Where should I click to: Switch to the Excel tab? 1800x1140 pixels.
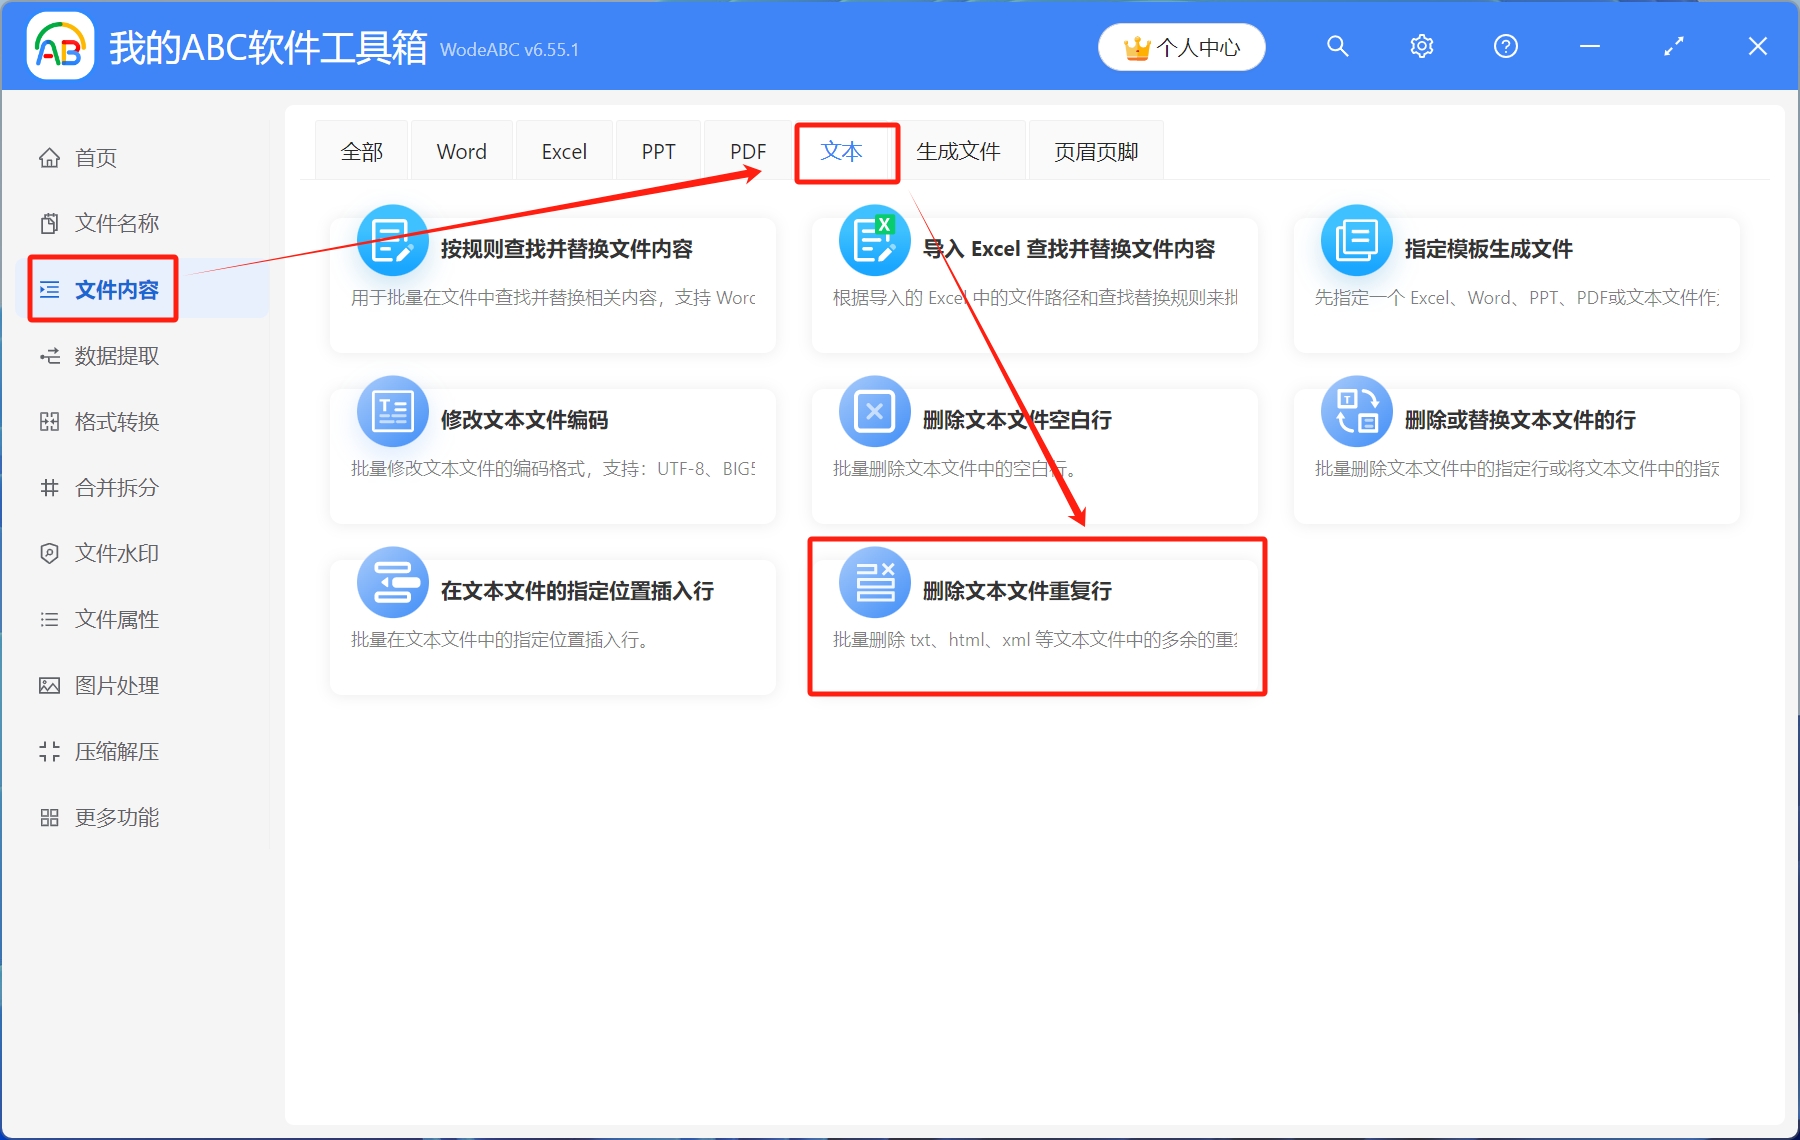pos(564,151)
